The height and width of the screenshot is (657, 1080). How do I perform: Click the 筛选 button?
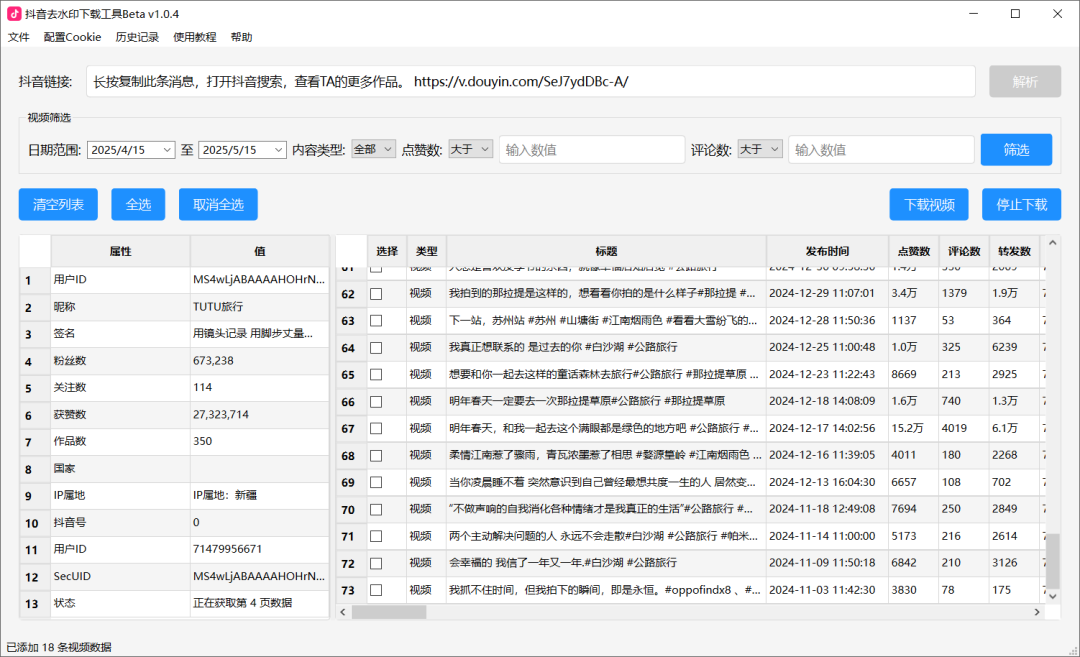1017,149
